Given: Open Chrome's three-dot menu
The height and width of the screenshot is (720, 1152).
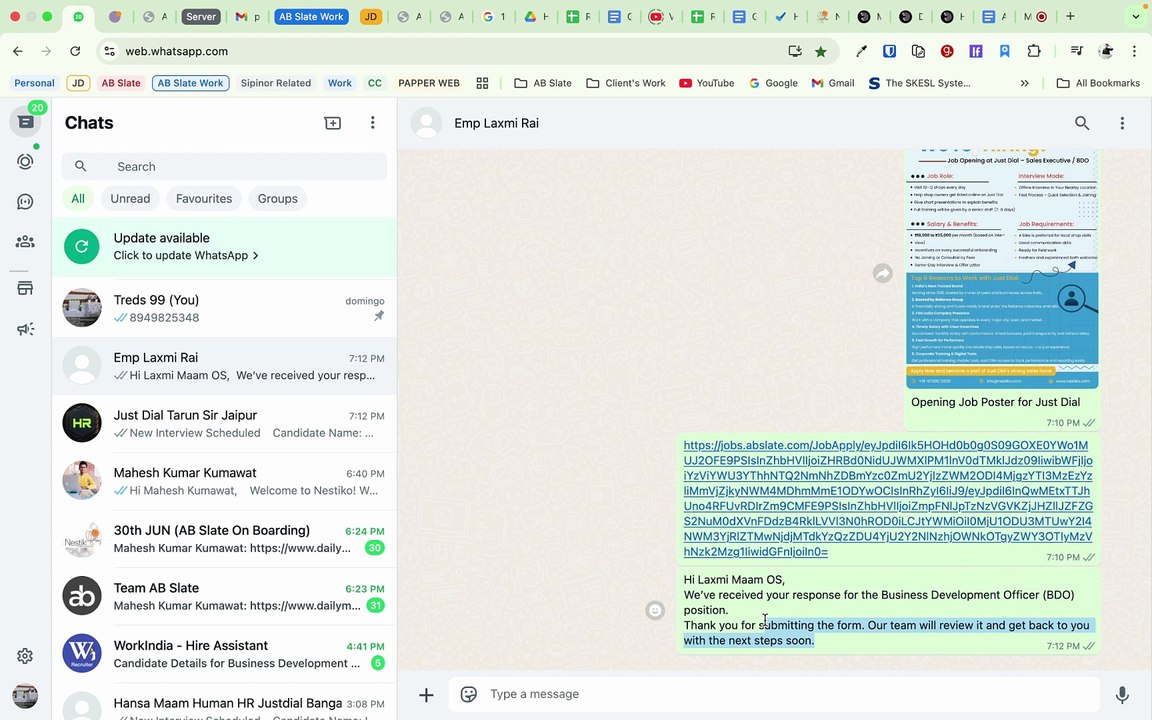Looking at the screenshot, I should (x=1134, y=51).
